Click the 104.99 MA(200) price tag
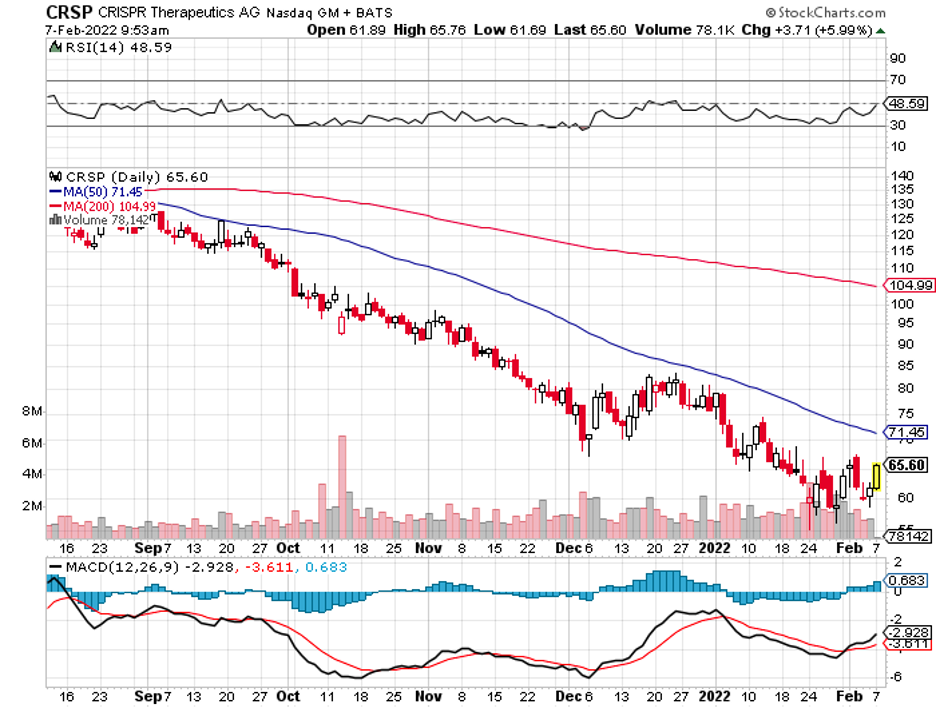The width and height of the screenshot is (936, 708). click(910, 285)
